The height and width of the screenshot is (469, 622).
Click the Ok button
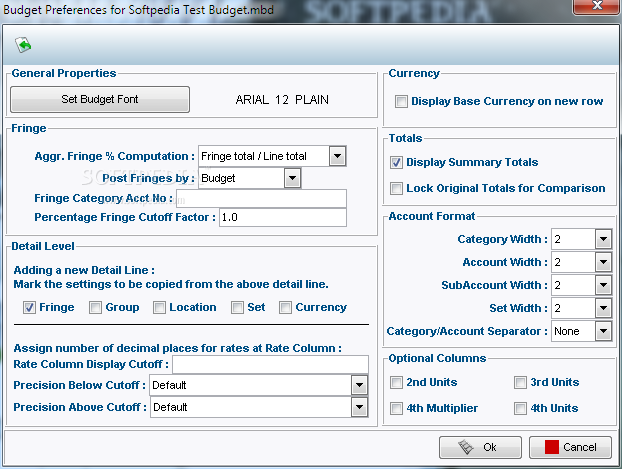[480, 448]
